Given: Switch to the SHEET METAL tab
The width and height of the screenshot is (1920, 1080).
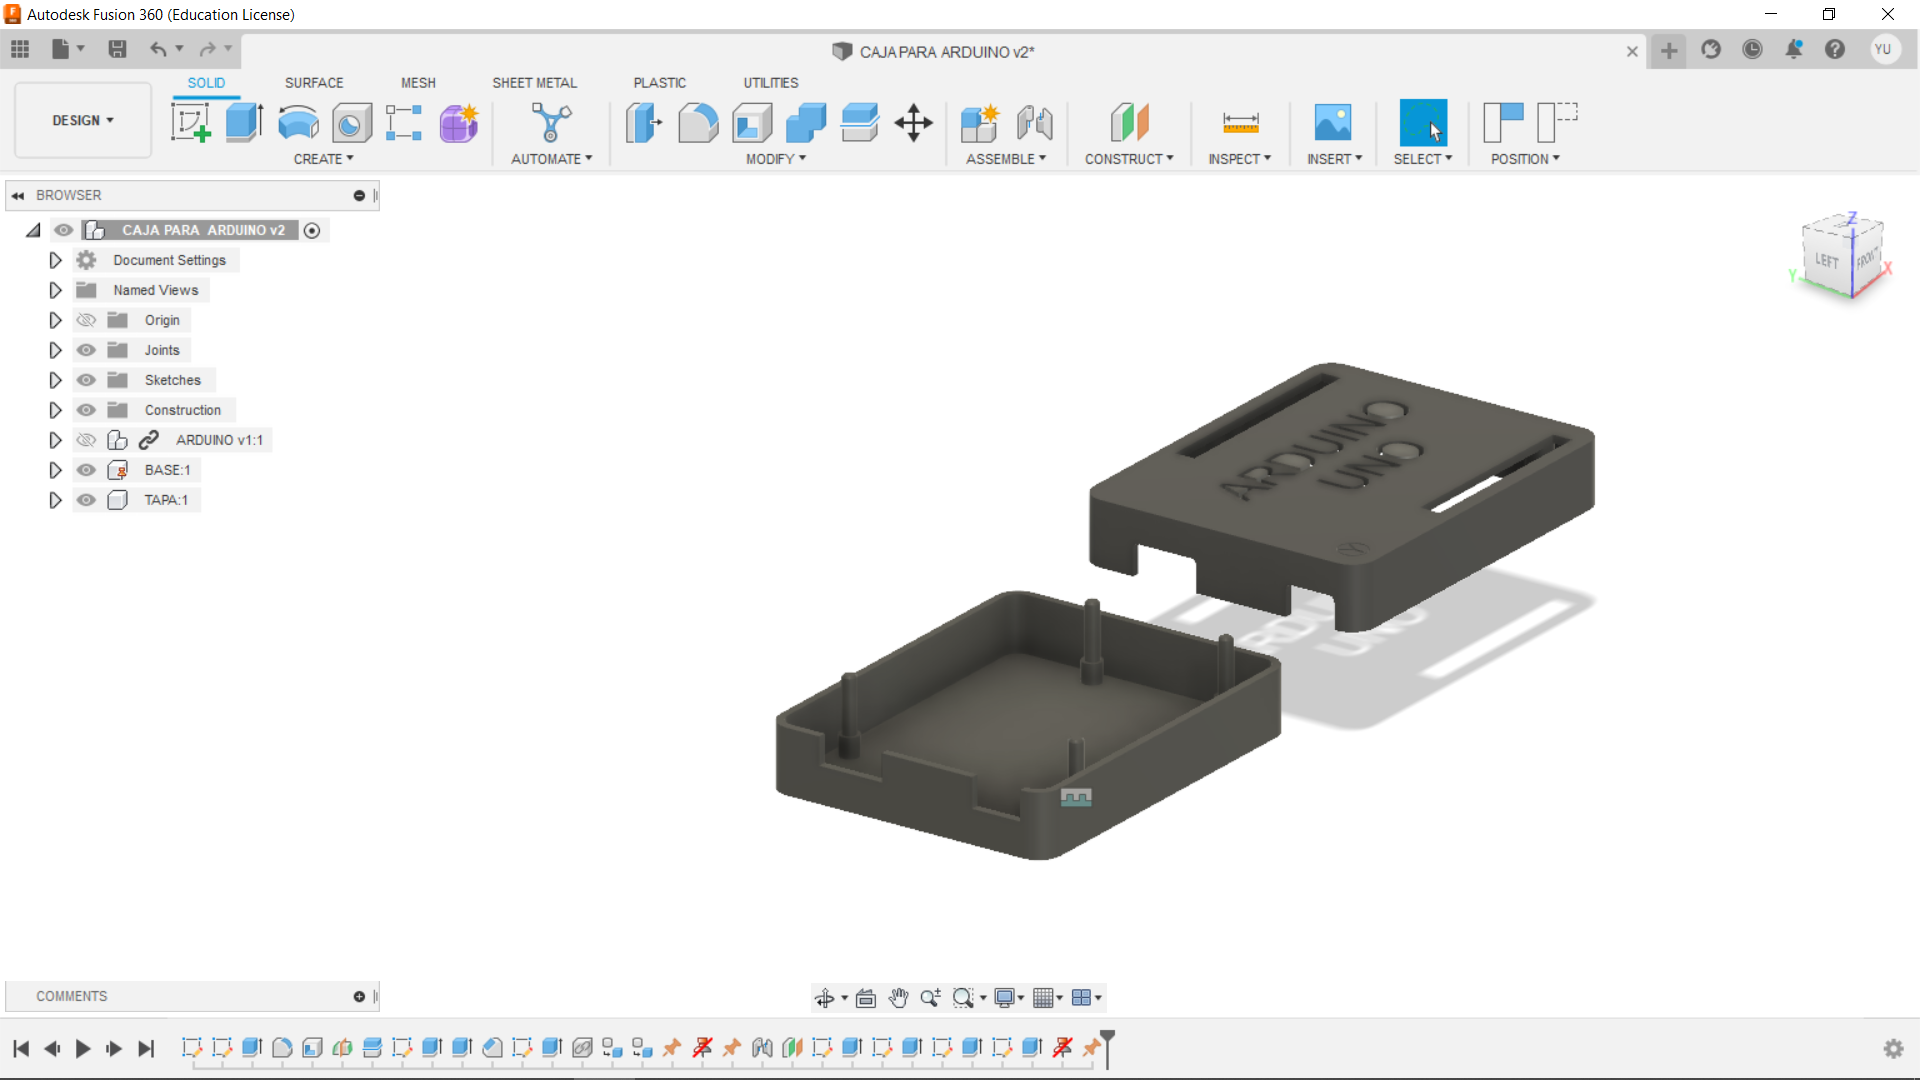Looking at the screenshot, I should (534, 83).
